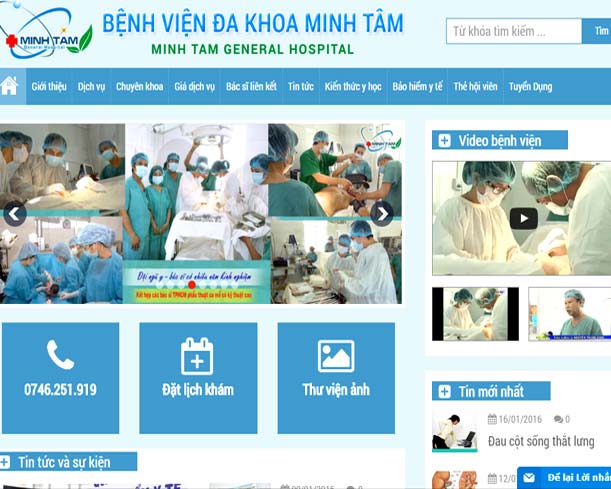The image size is (611, 489).
Task: Click the Để lại lời nhắn button
Action: coord(564,478)
